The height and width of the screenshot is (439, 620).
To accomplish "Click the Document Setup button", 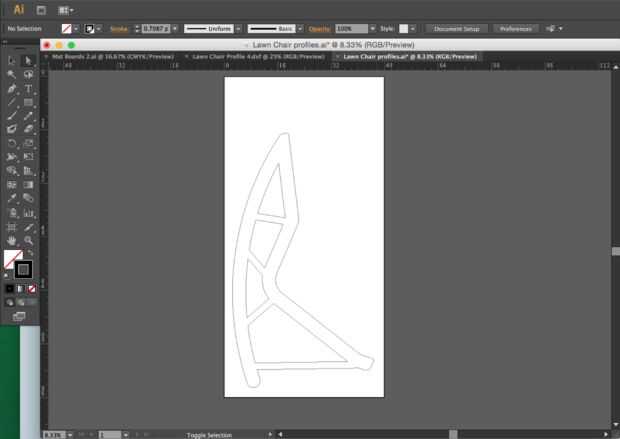I will pyautogui.click(x=456, y=29).
